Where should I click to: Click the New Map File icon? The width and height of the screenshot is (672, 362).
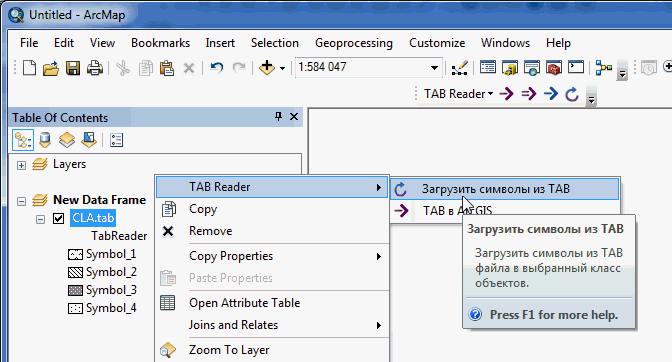click(x=29, y=68)
